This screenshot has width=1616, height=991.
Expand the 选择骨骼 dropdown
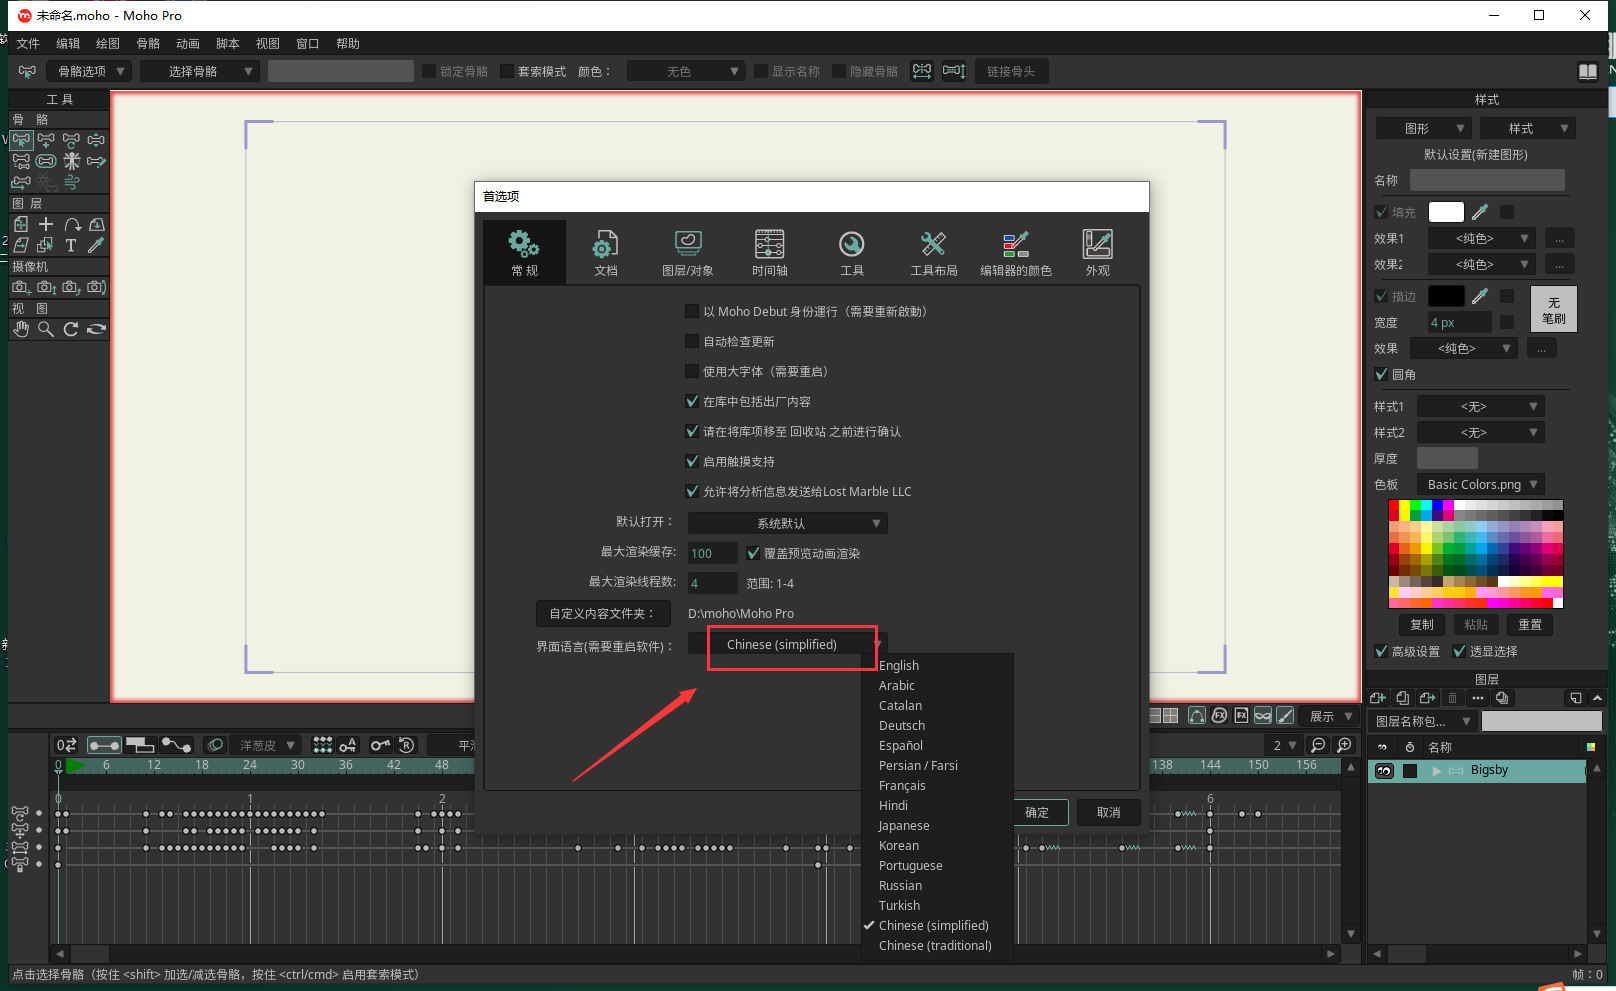click(200, 71)
